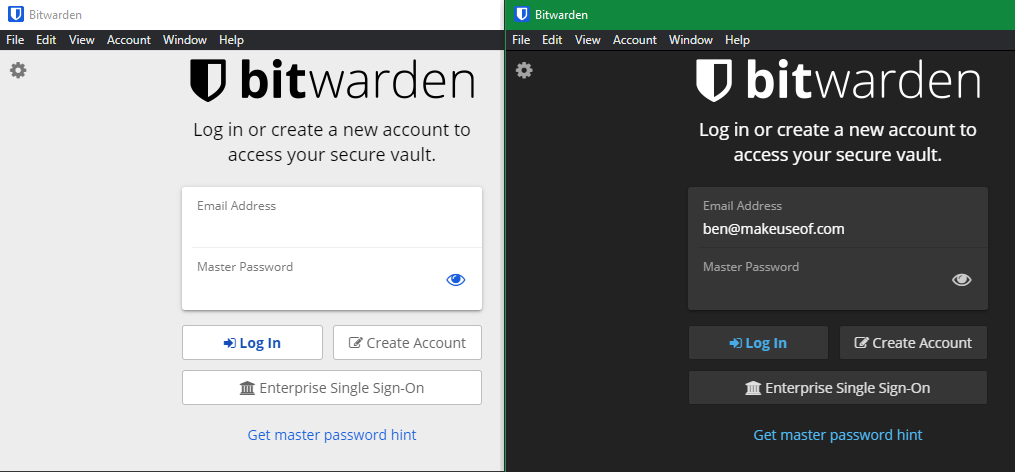The height and width of the screenshot is (472, 1015).
Task: Click Bitwarden title bar icon in dark window
Action: pyautogui.click(x=521, y=15)
